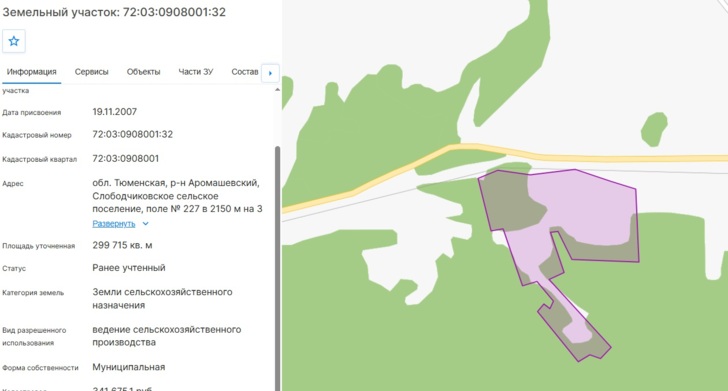Open the Информация tab

pos(32,72)
